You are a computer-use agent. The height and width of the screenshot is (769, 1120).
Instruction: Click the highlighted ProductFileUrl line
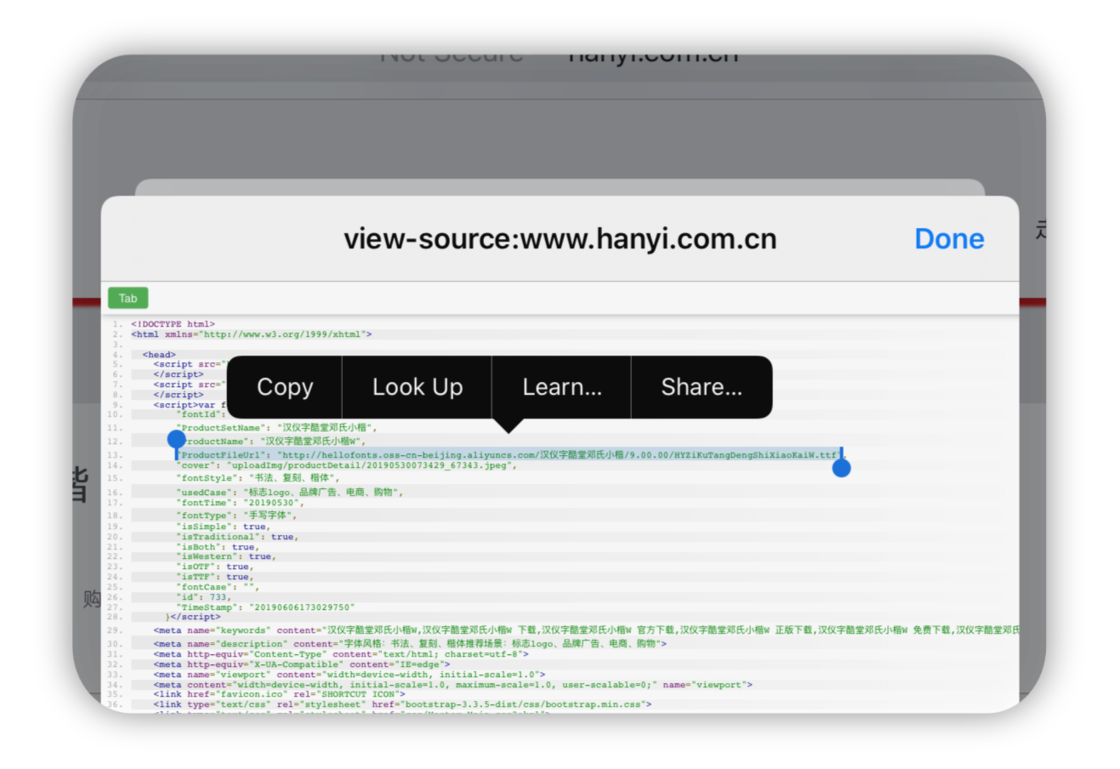(510, 455)
